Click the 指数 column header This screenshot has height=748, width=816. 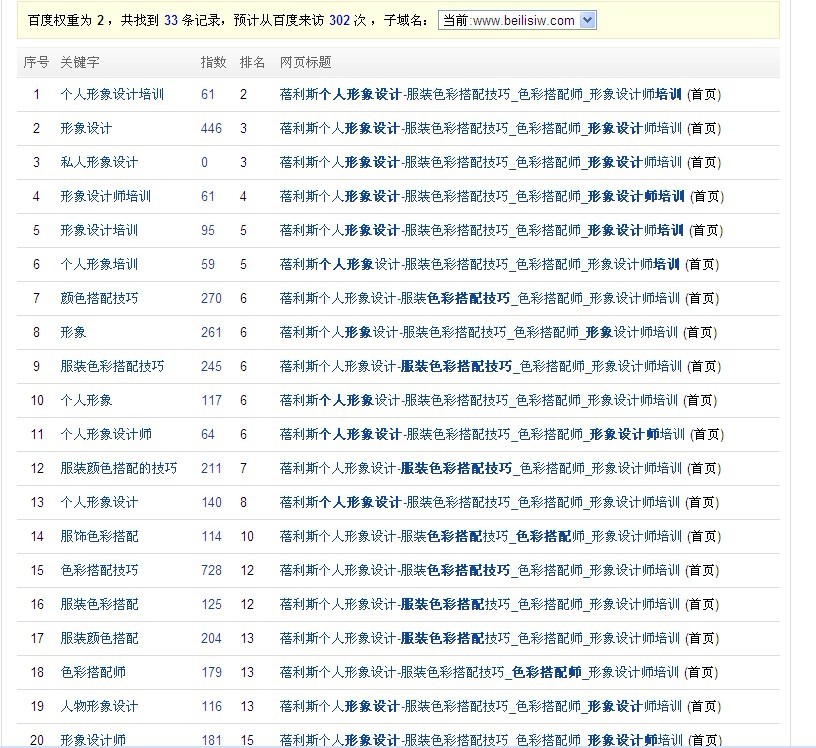pos(213,62)
